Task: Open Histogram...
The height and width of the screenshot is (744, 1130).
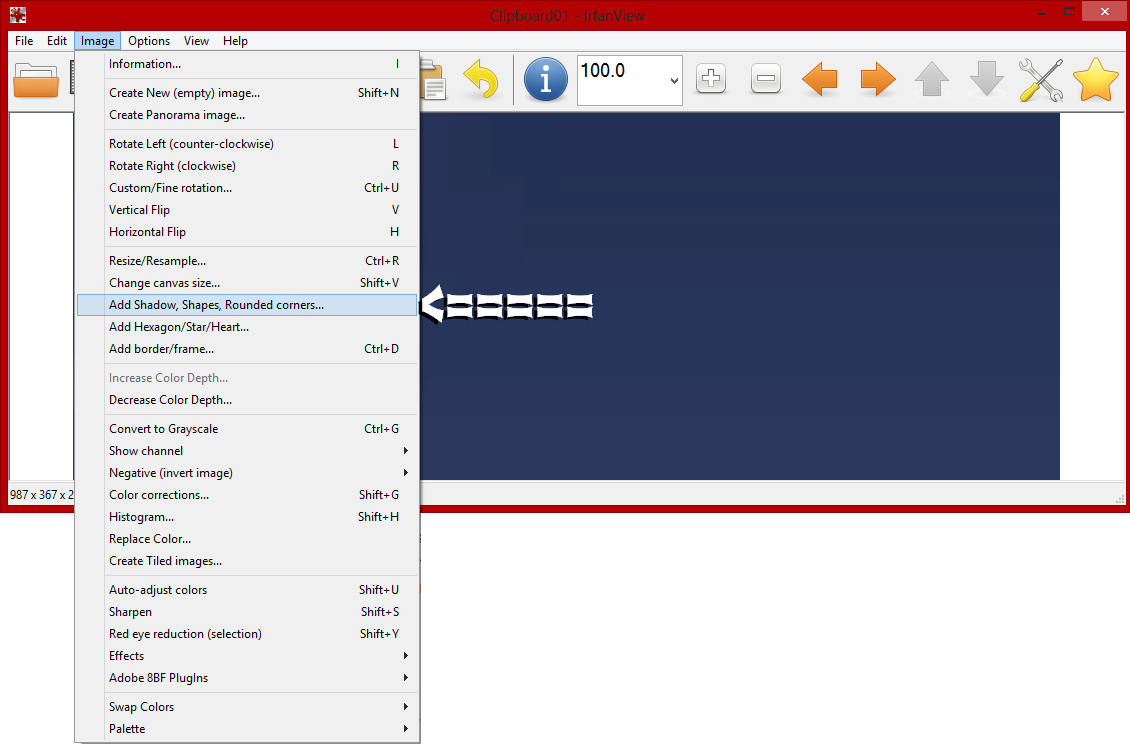Action: pos(247,517)
